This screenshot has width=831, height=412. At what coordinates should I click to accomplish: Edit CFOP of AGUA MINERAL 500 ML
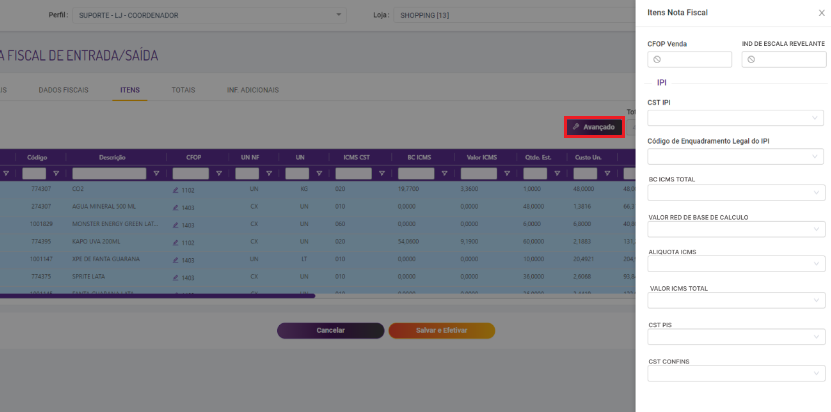[x=175, y=207]
